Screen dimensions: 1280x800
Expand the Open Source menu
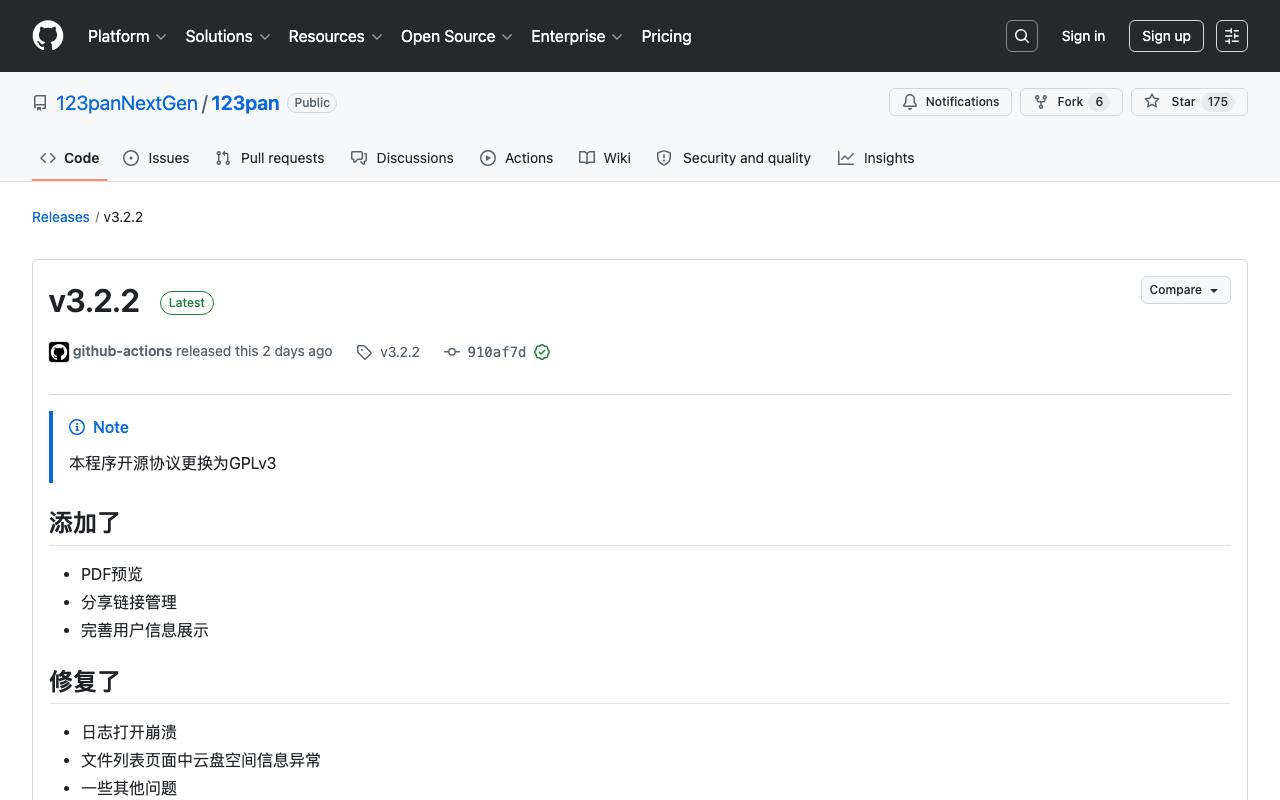point(457,36)
